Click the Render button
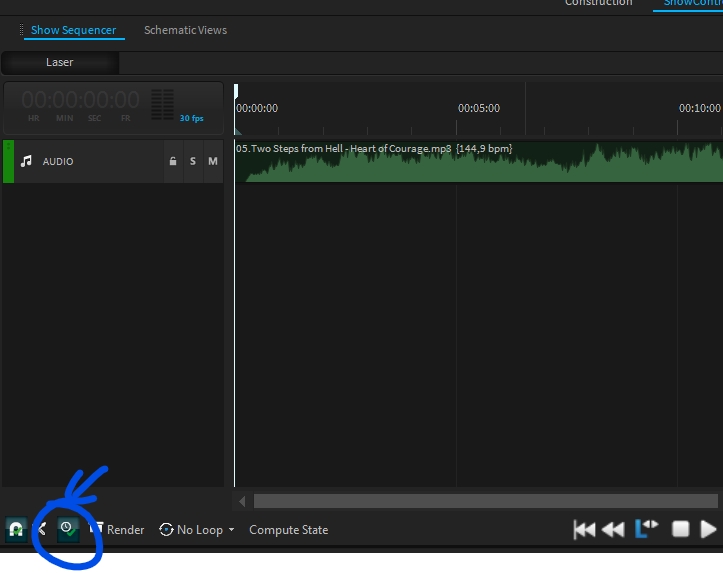The image size is (723, 573). pyautogui.click(x=118, y=530)
